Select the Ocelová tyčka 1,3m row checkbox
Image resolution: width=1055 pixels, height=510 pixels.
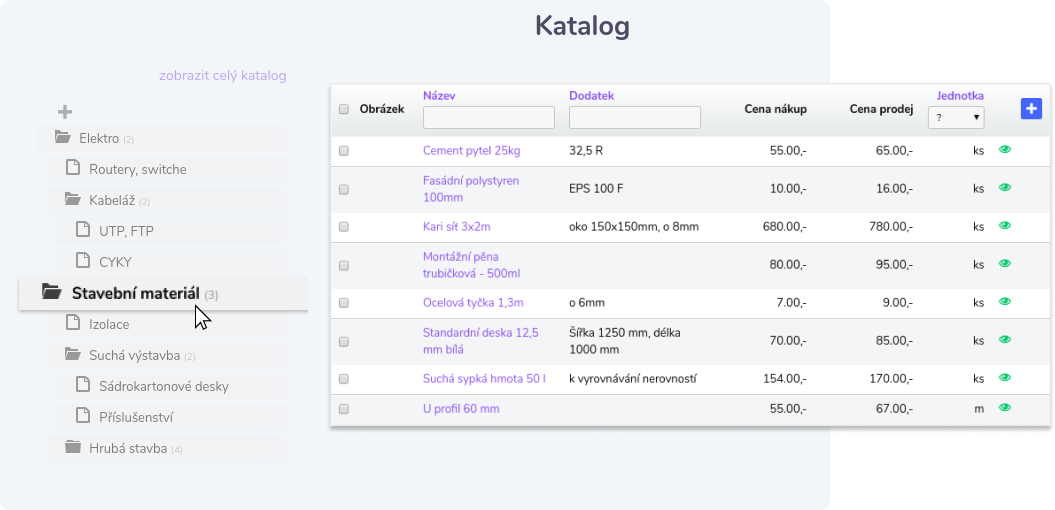344,303
